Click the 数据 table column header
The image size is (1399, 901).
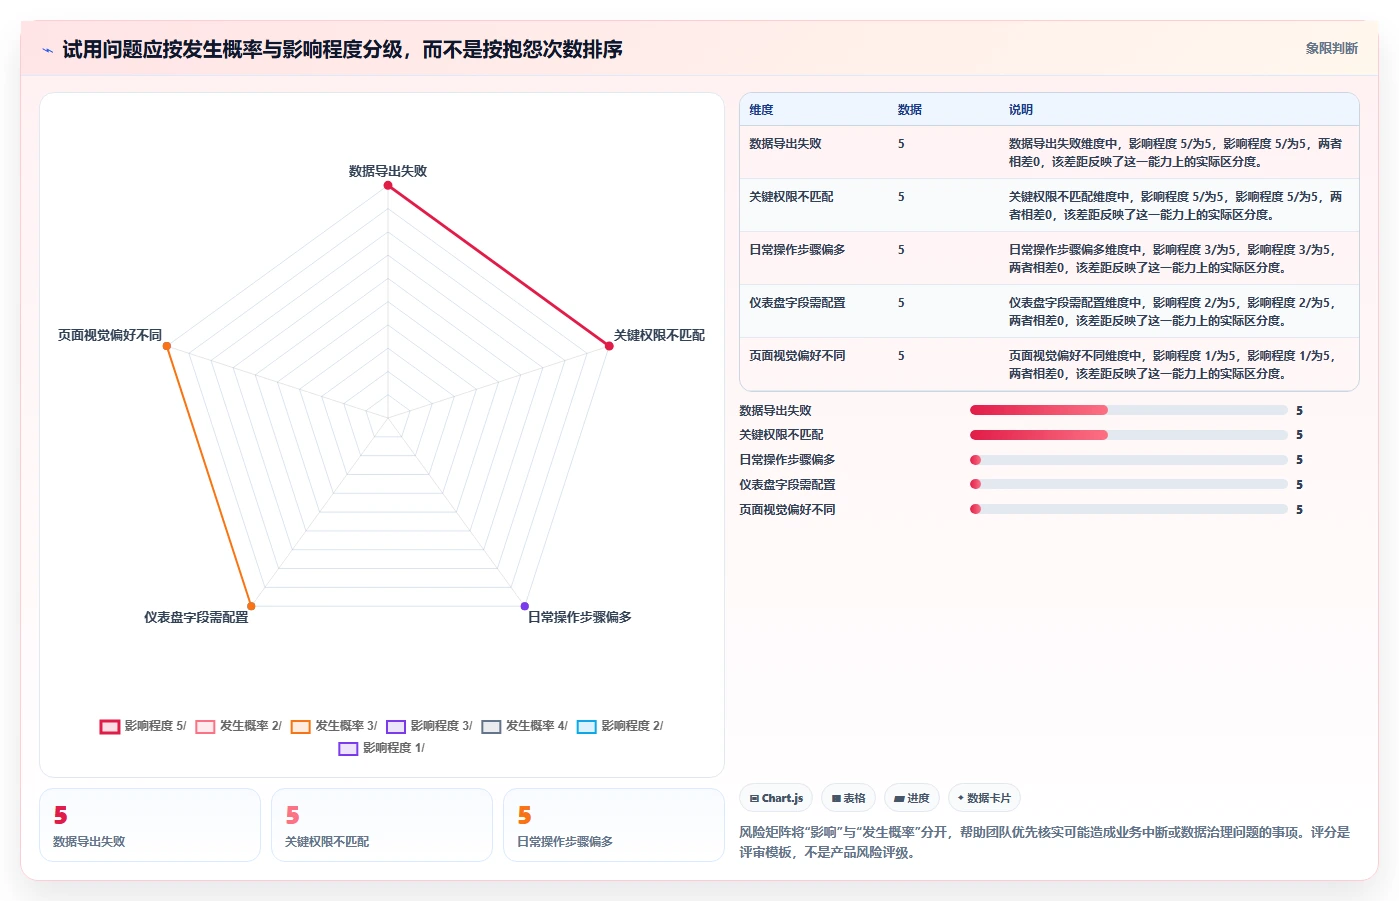pyautogui.click(x=909, y=110)
